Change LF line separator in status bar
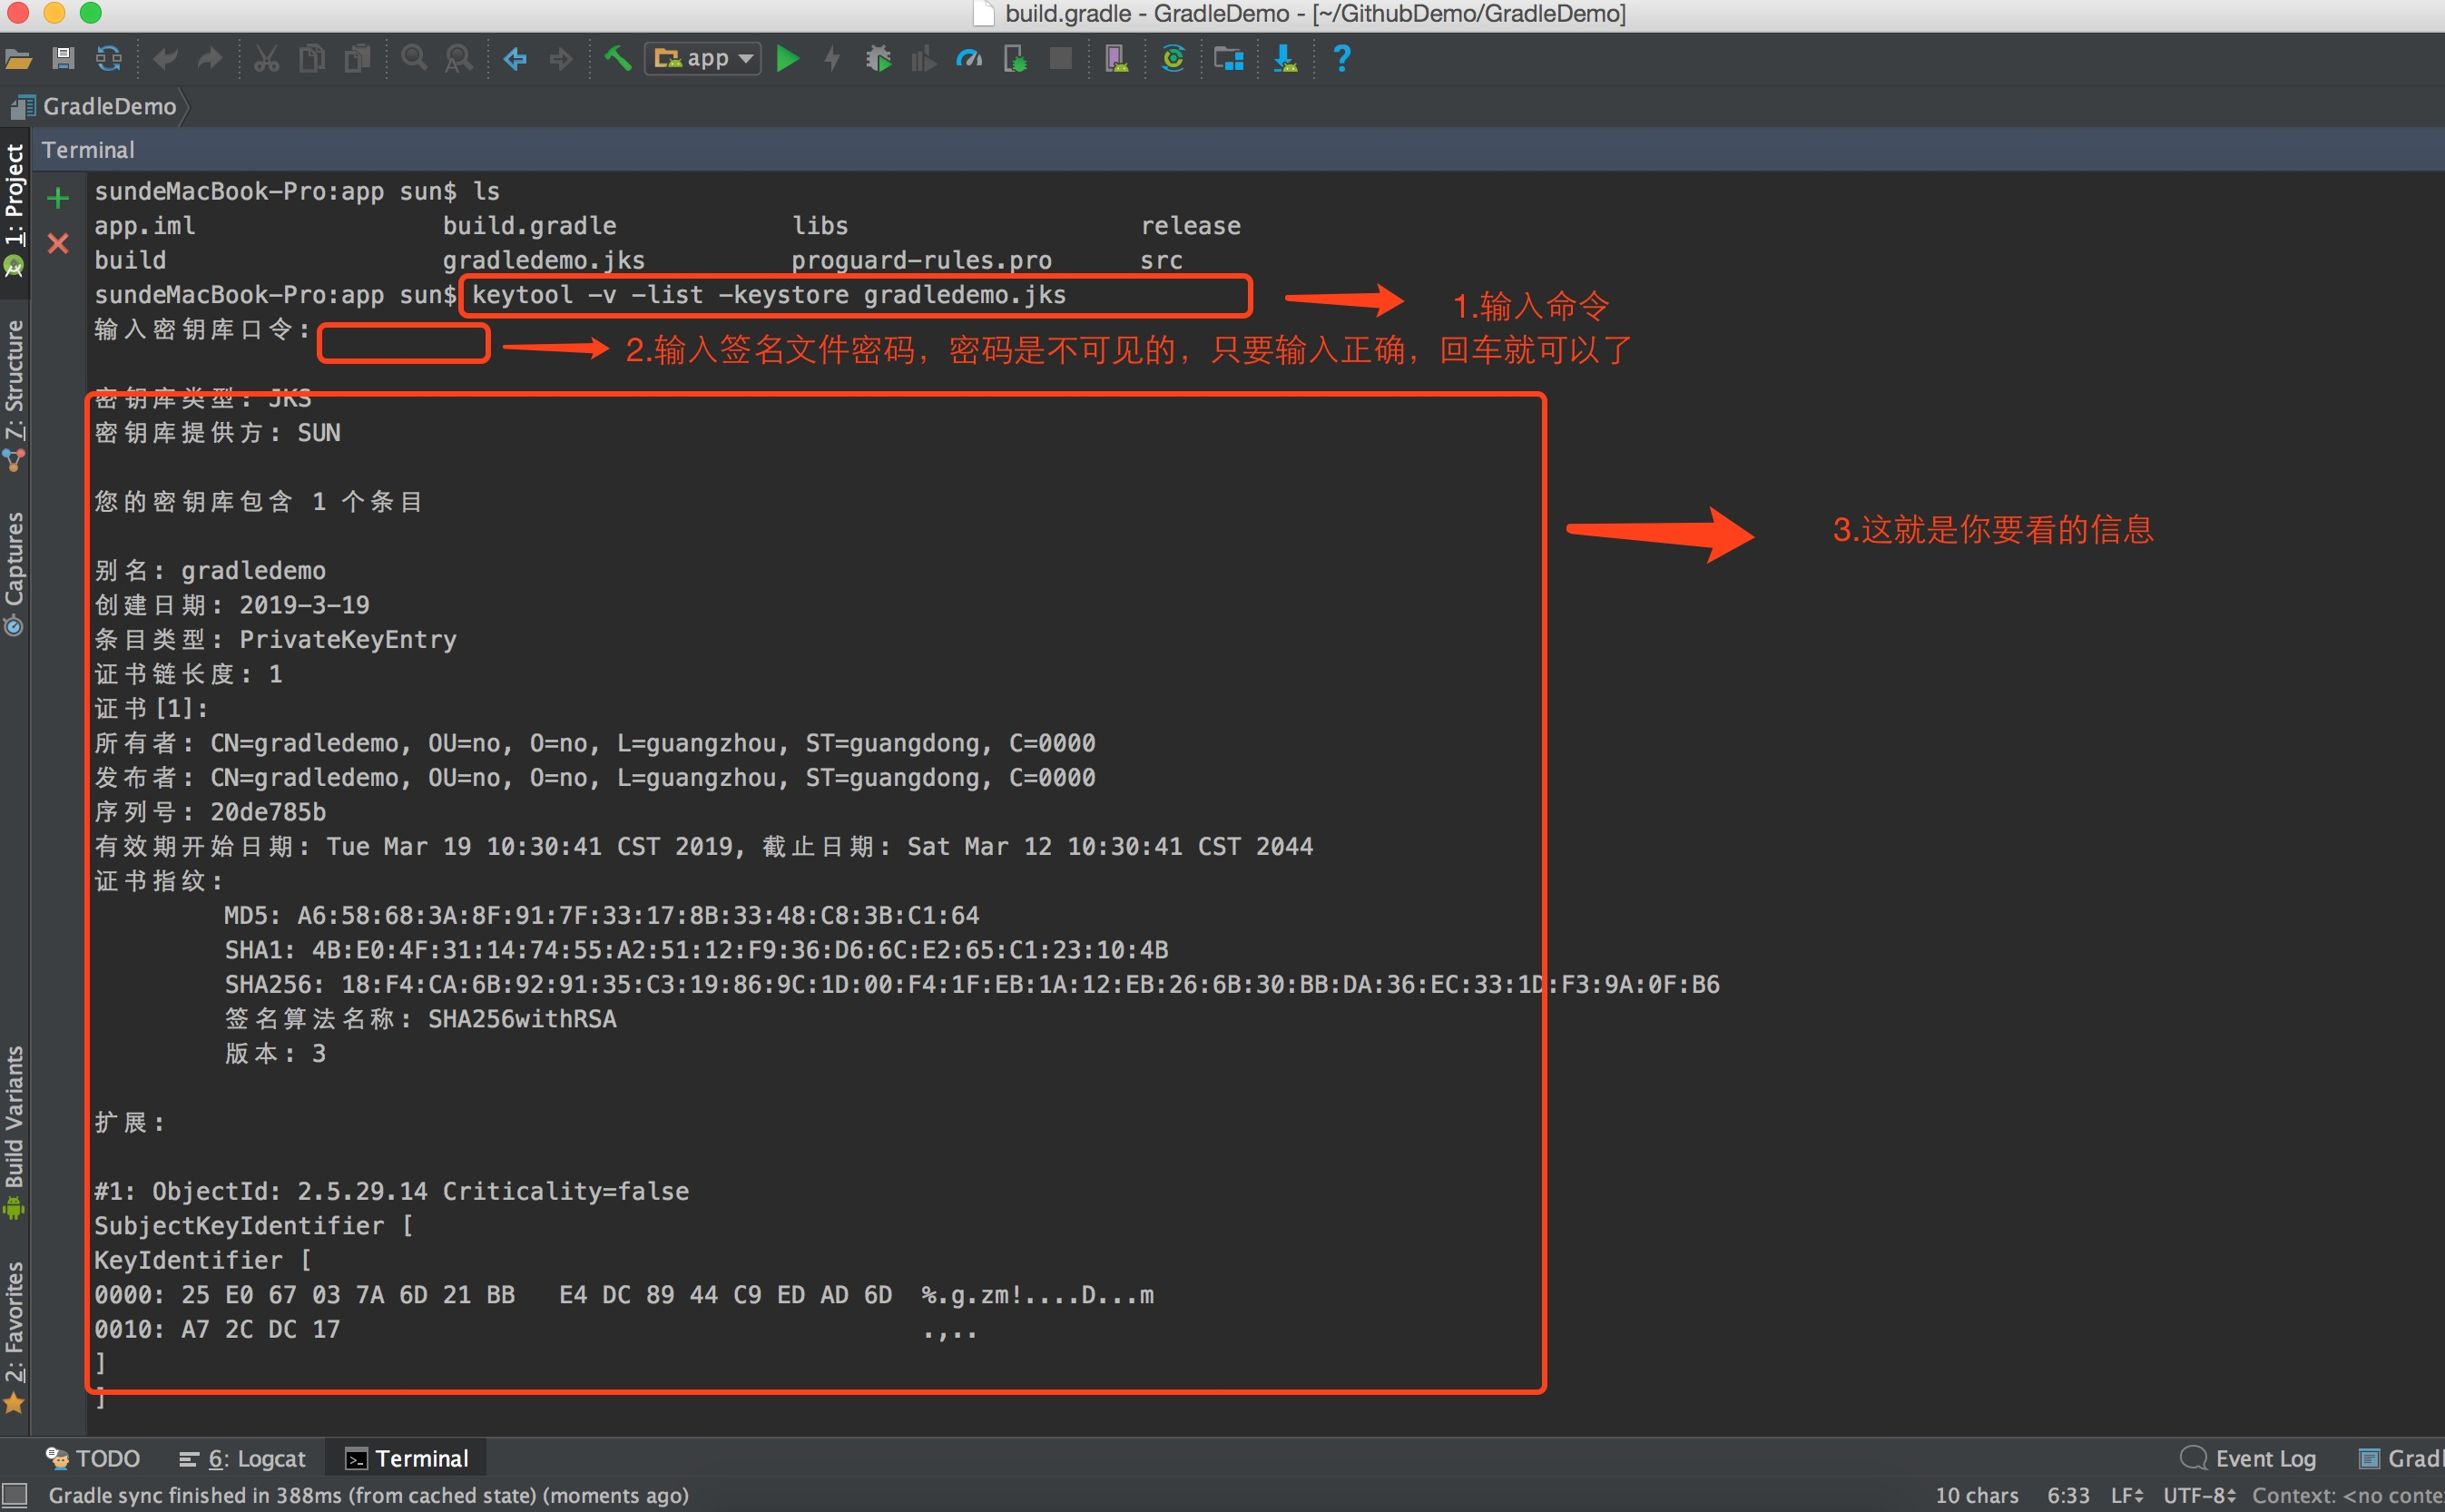The image size is (2445, 1512). [2126, 1495]
